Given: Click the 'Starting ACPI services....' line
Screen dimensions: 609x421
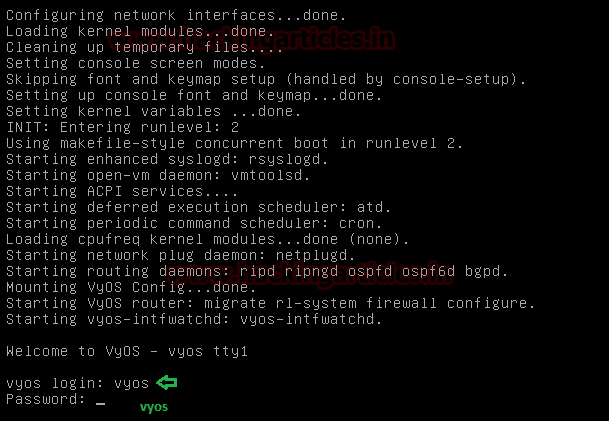Looking at the screenshot, I should tap(122, 191).
